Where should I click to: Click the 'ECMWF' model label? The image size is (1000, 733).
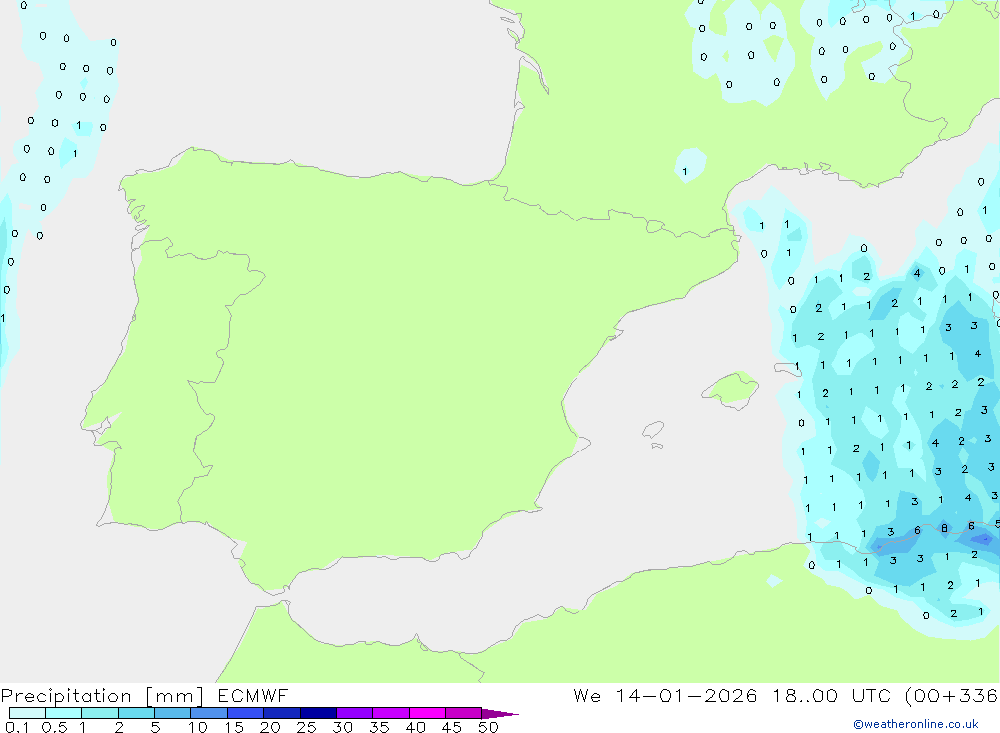coord(253,695)
